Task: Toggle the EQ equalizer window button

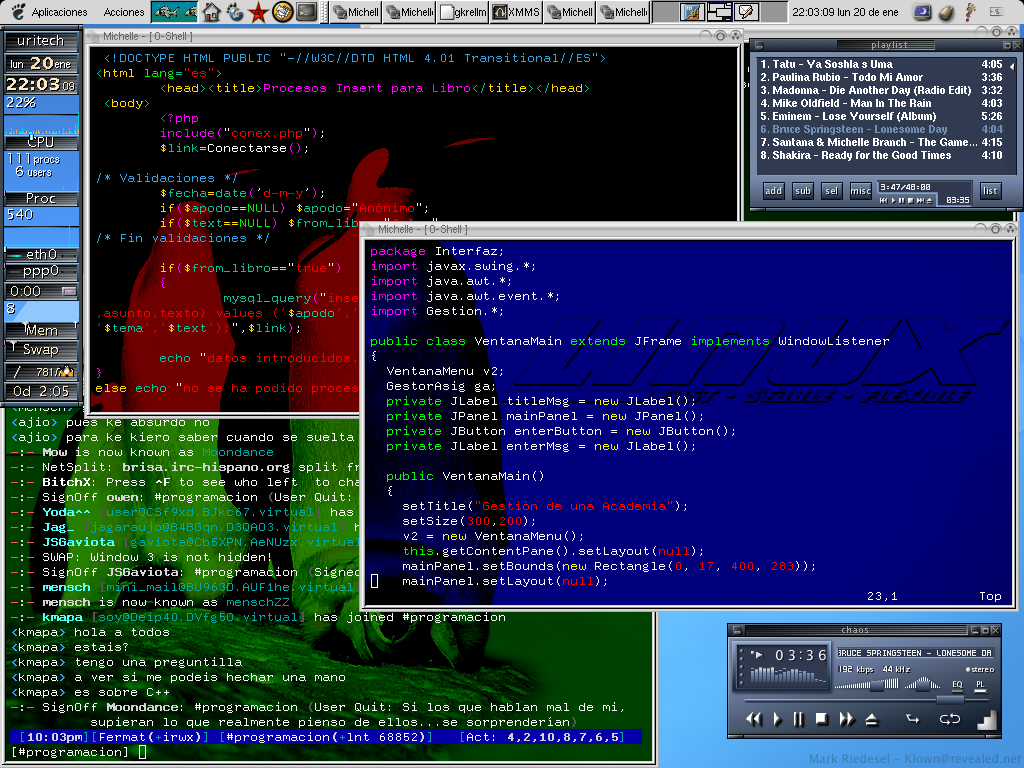Action: click(957, 685)
